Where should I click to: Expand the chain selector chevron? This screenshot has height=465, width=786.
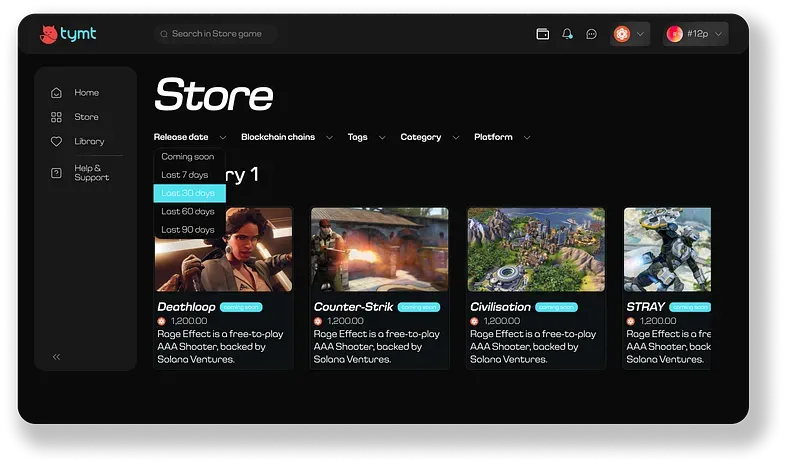click(640, 34)
